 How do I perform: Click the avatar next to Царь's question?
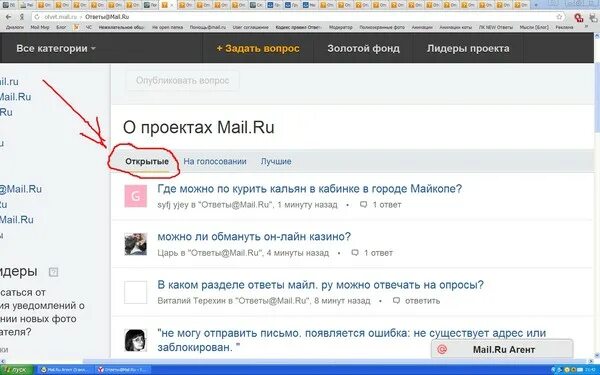(135, 244)
